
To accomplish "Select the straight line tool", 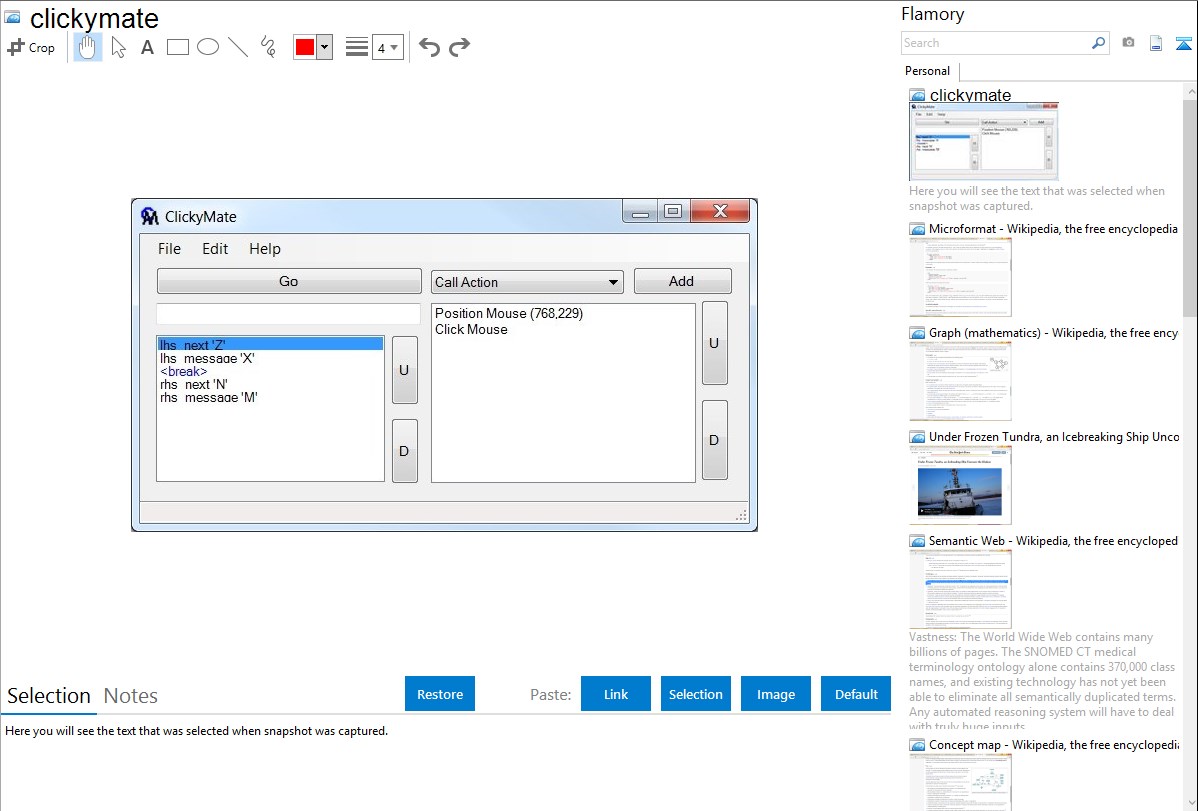I will 238,47.
